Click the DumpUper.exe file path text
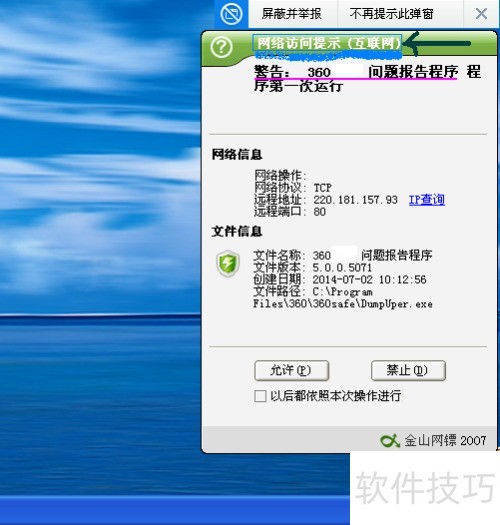Image resolution: width=500 pixels, height=525 pixels. 343,298
